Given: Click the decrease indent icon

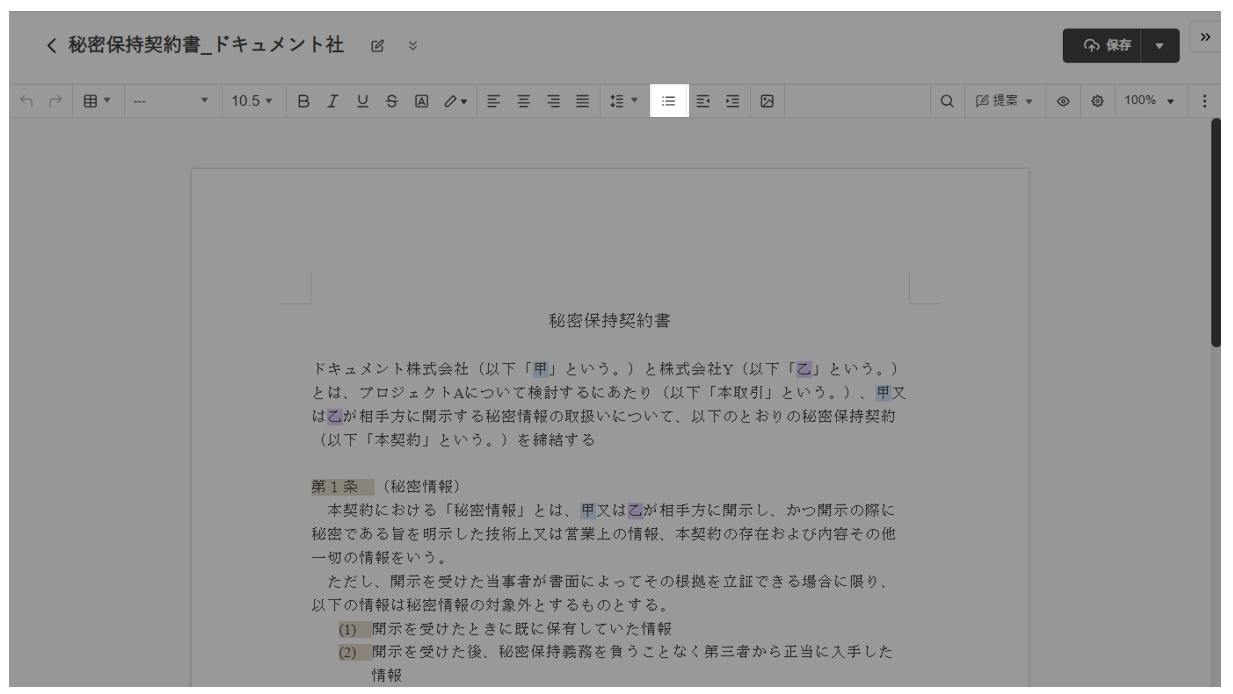Looking at the screenshot, I should [702, 101].
